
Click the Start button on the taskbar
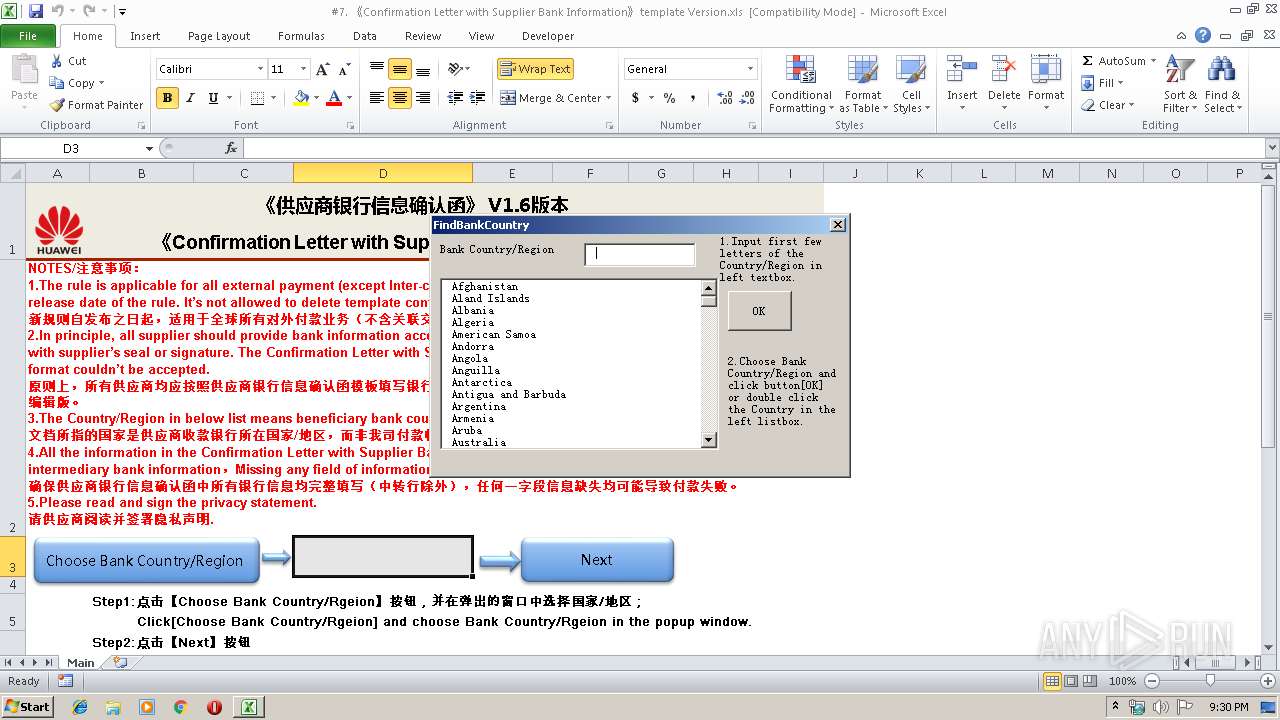[x=27, y=706]
